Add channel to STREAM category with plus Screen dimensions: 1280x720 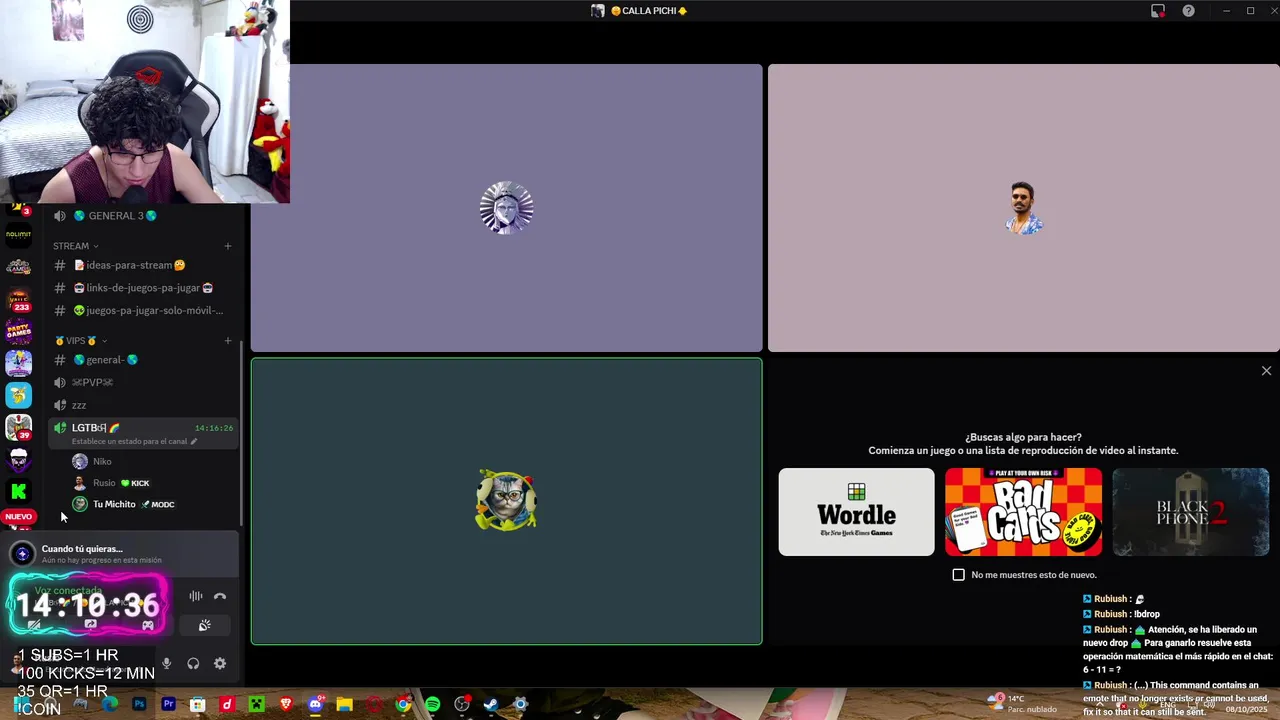228,246
